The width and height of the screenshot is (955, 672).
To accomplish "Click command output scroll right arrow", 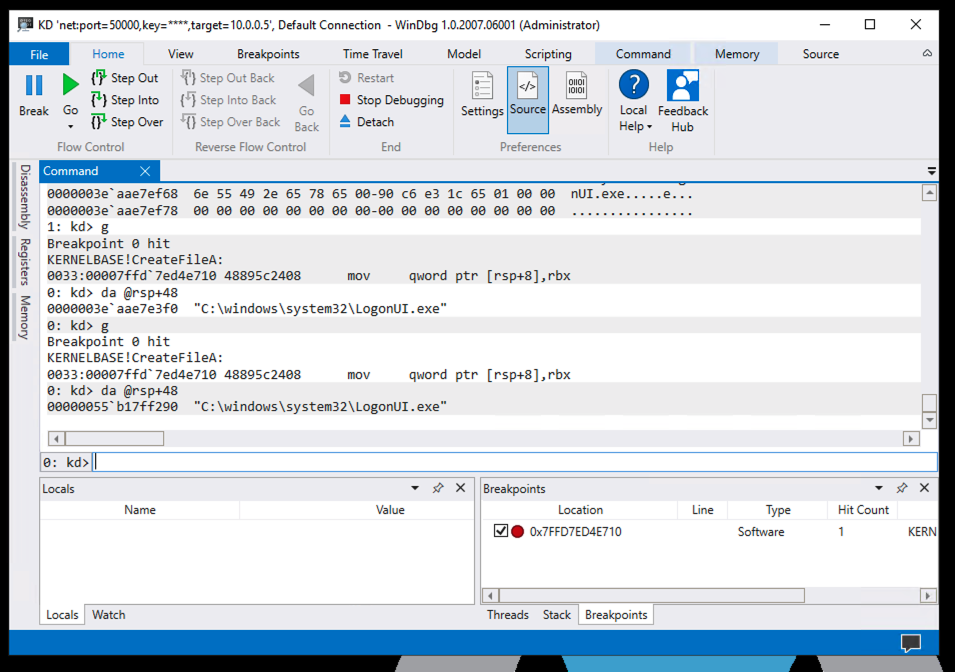I will coord(911,439).
